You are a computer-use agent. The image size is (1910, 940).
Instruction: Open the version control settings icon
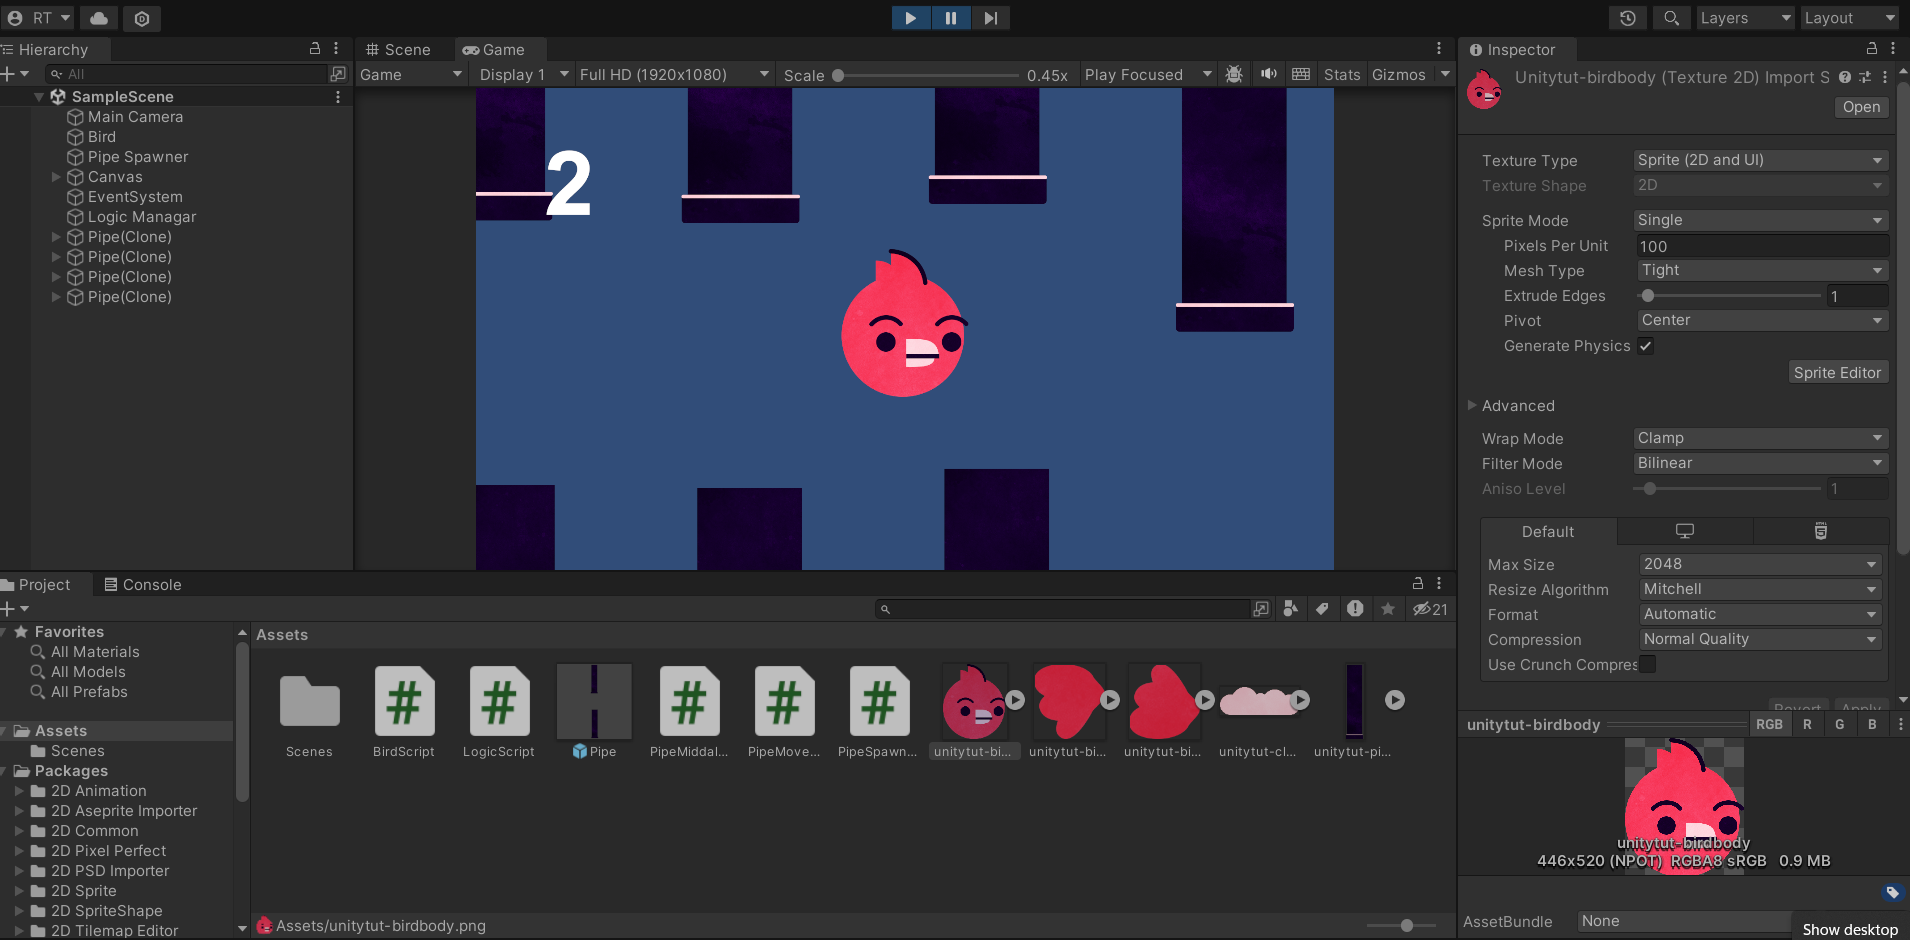142,18
